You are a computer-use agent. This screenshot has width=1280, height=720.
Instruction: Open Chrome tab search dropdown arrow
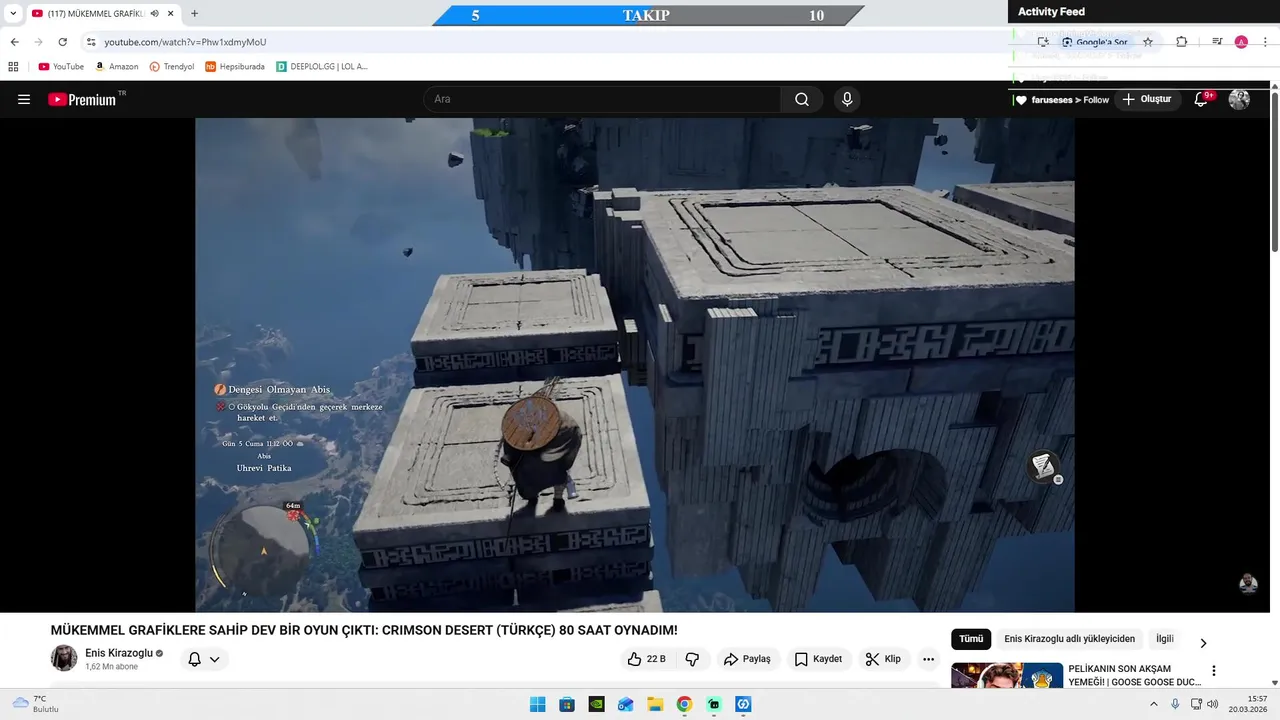coord(13,14)
